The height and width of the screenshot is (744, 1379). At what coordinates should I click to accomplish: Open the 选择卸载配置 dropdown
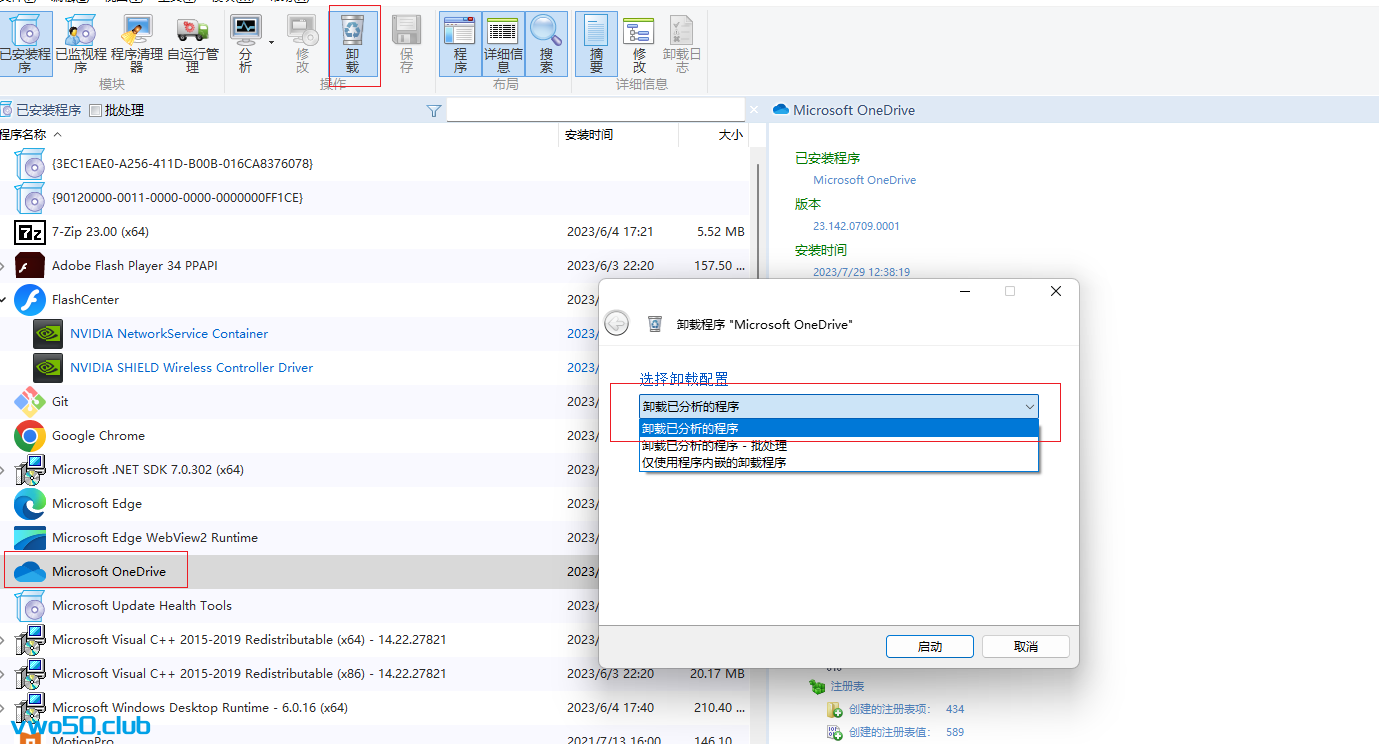pos(1029,406)
